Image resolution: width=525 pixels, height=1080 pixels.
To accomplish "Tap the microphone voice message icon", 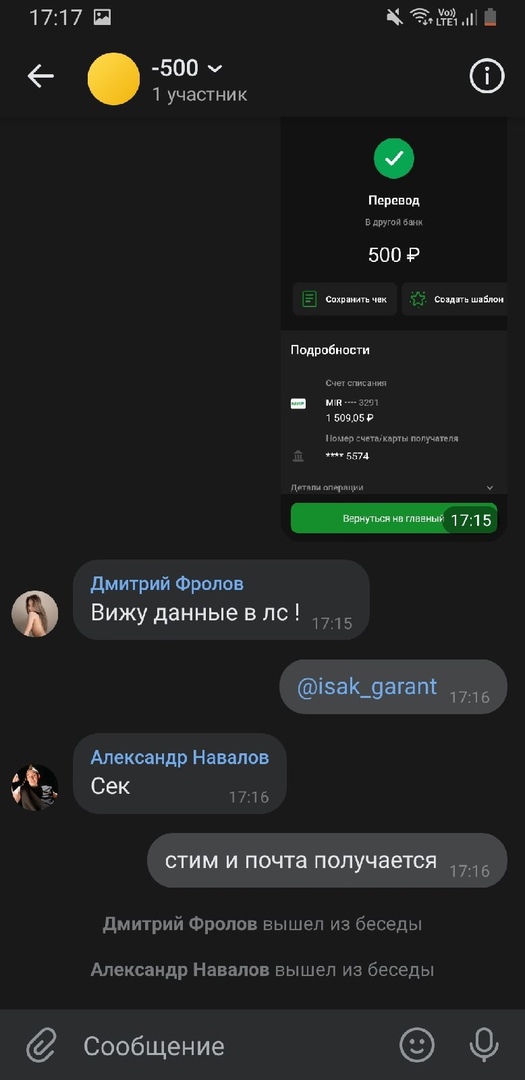I will (484, 1046).
